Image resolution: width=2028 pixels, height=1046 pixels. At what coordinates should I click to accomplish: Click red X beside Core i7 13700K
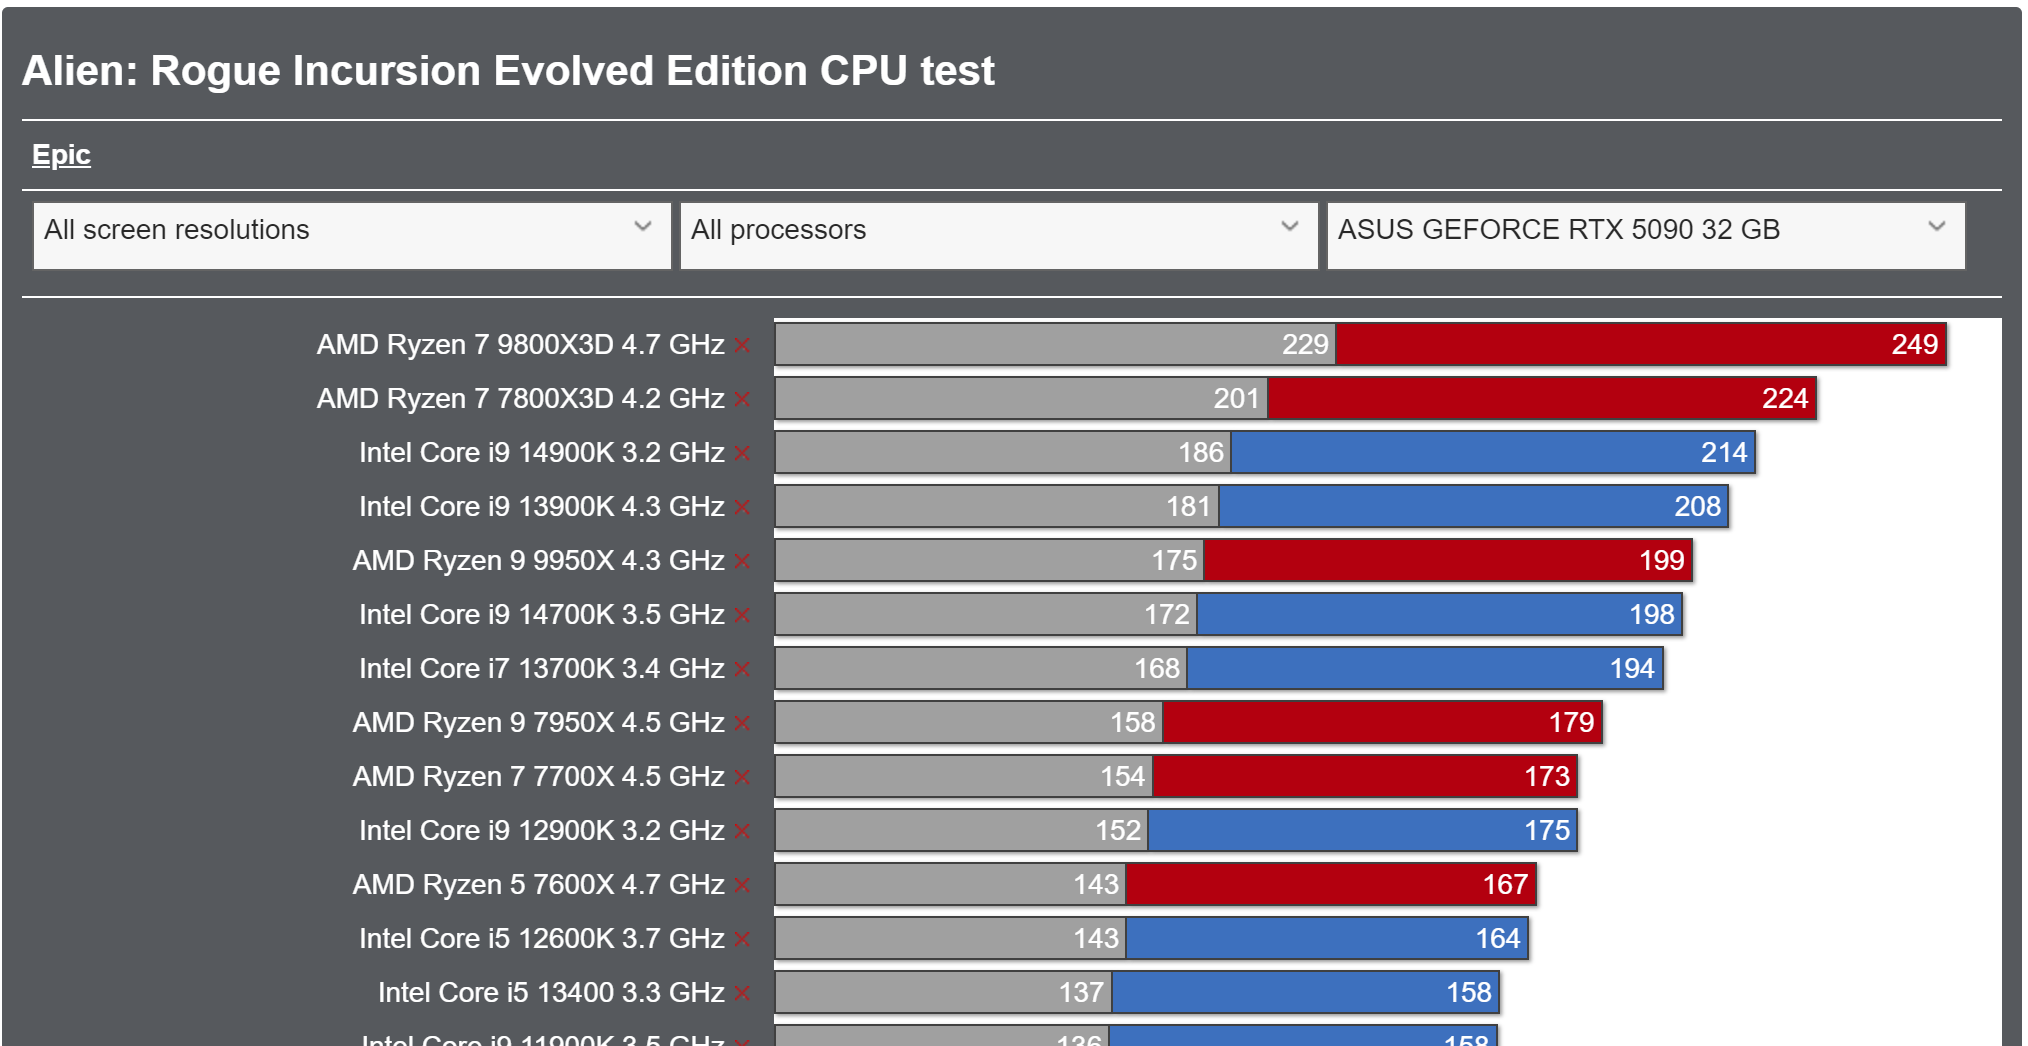742,670
